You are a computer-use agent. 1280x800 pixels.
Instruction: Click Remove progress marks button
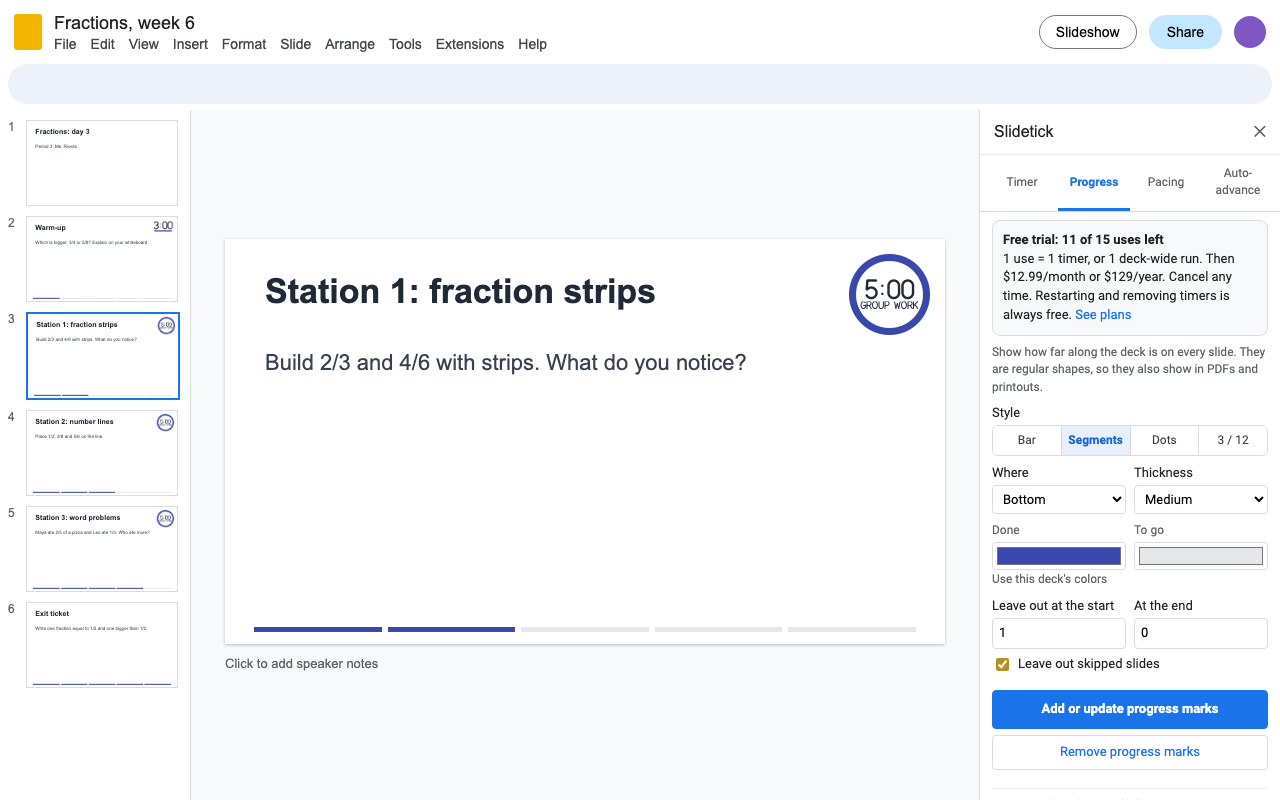1130,752
